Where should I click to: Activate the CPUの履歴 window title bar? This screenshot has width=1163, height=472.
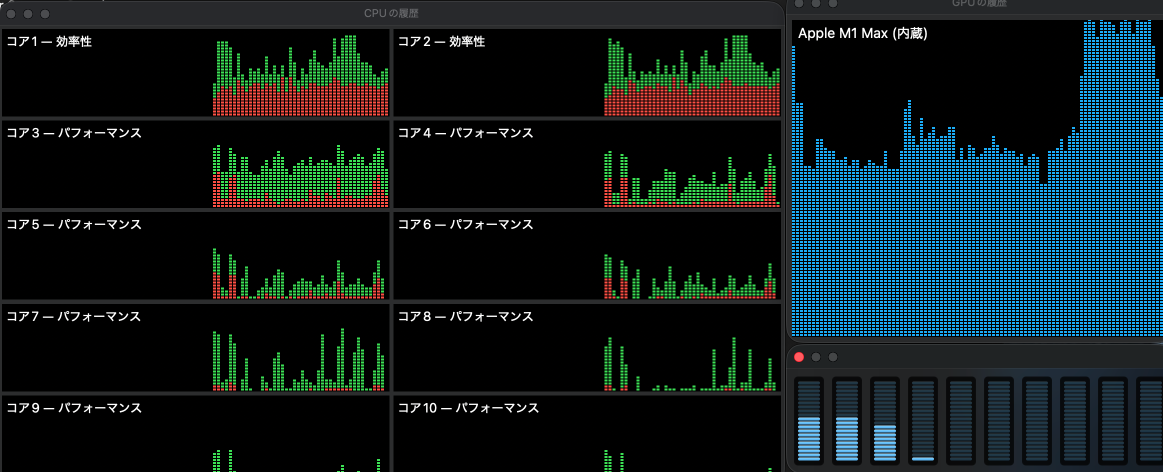pyautogui.click(x=393, y=13)
